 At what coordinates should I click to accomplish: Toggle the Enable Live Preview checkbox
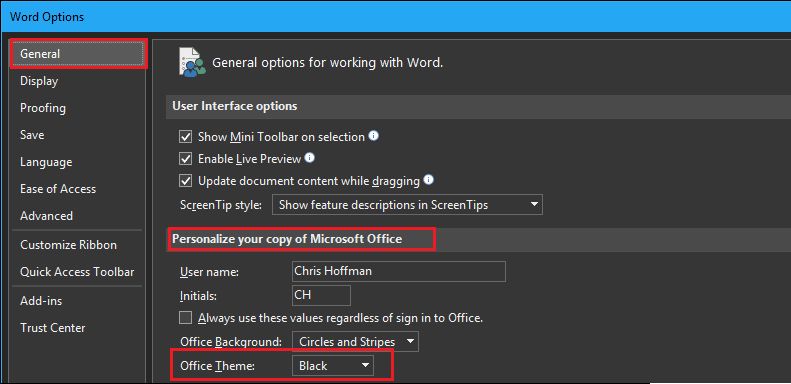click(186, 158)
